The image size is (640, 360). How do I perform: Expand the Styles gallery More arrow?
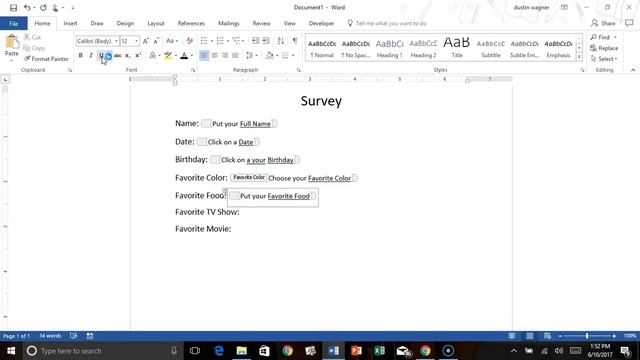pos(579,58)
